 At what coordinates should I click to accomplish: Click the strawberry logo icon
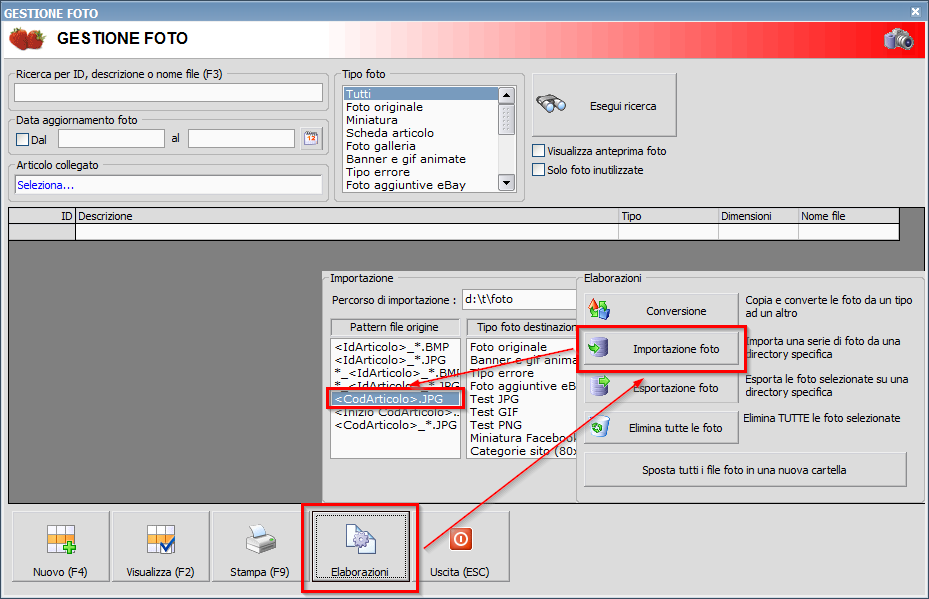pyautogui.click(x=27, y=39)
